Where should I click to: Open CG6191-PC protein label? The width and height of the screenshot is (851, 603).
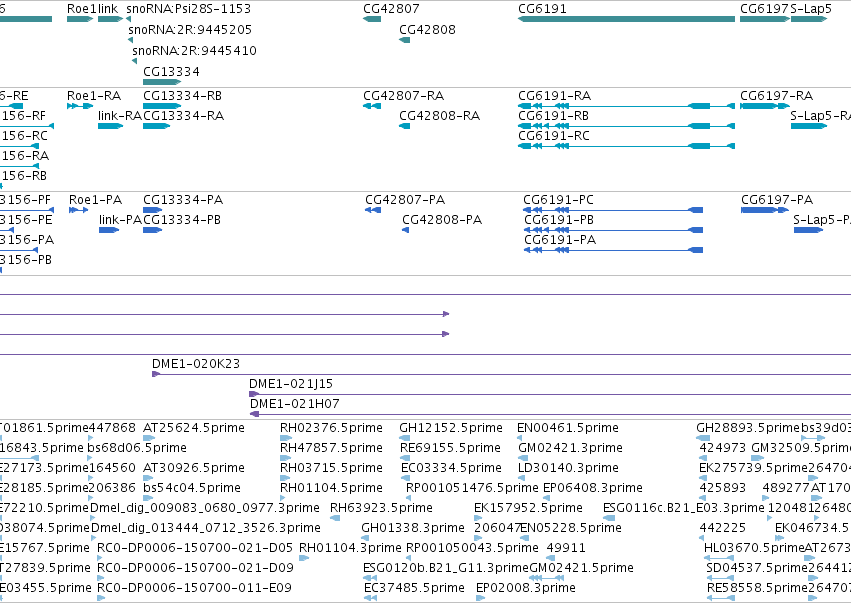pos(558,200)
